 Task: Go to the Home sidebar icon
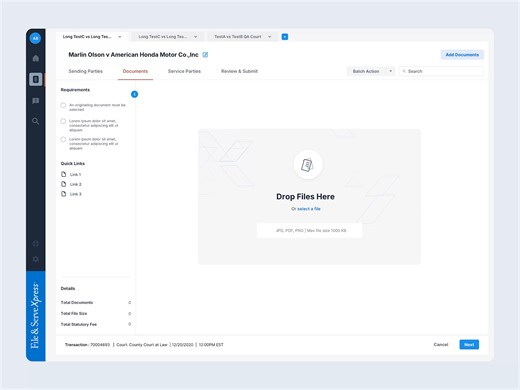[36, 58]
